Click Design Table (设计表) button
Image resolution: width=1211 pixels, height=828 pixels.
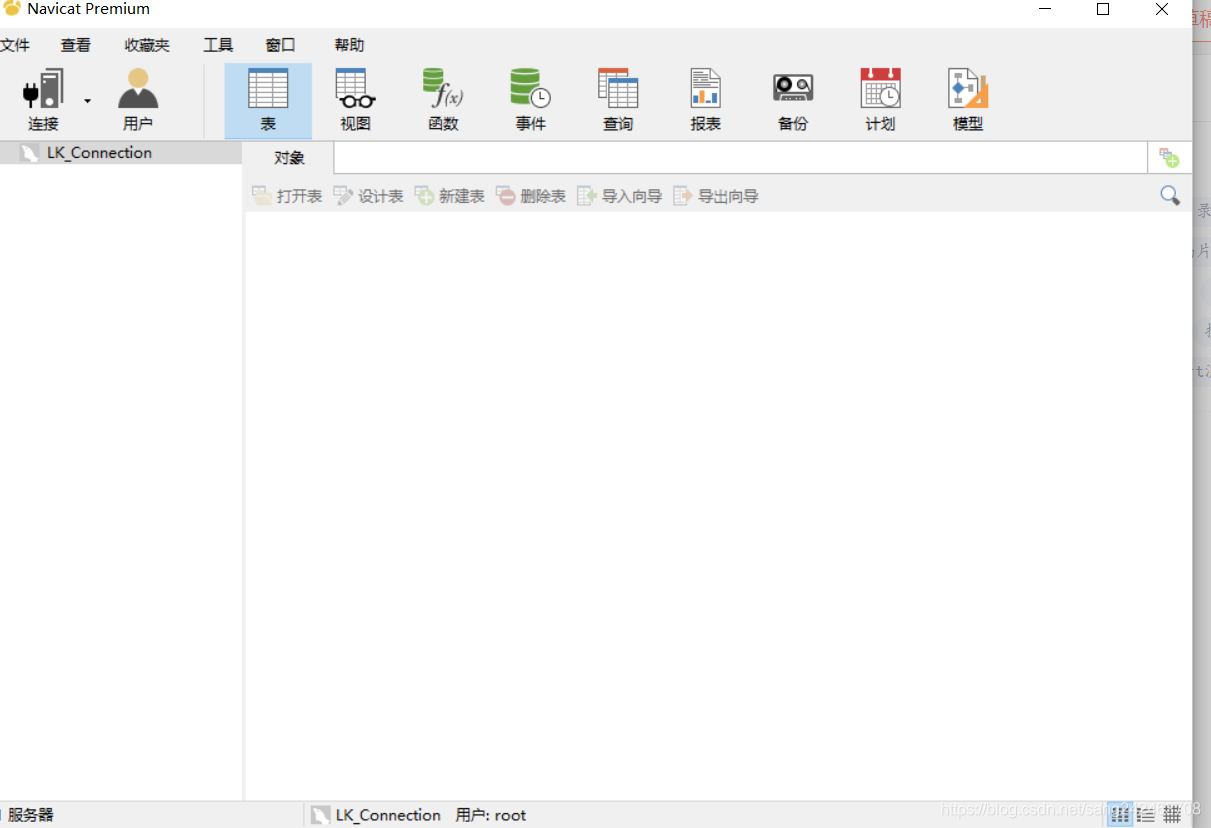point(368,196)
